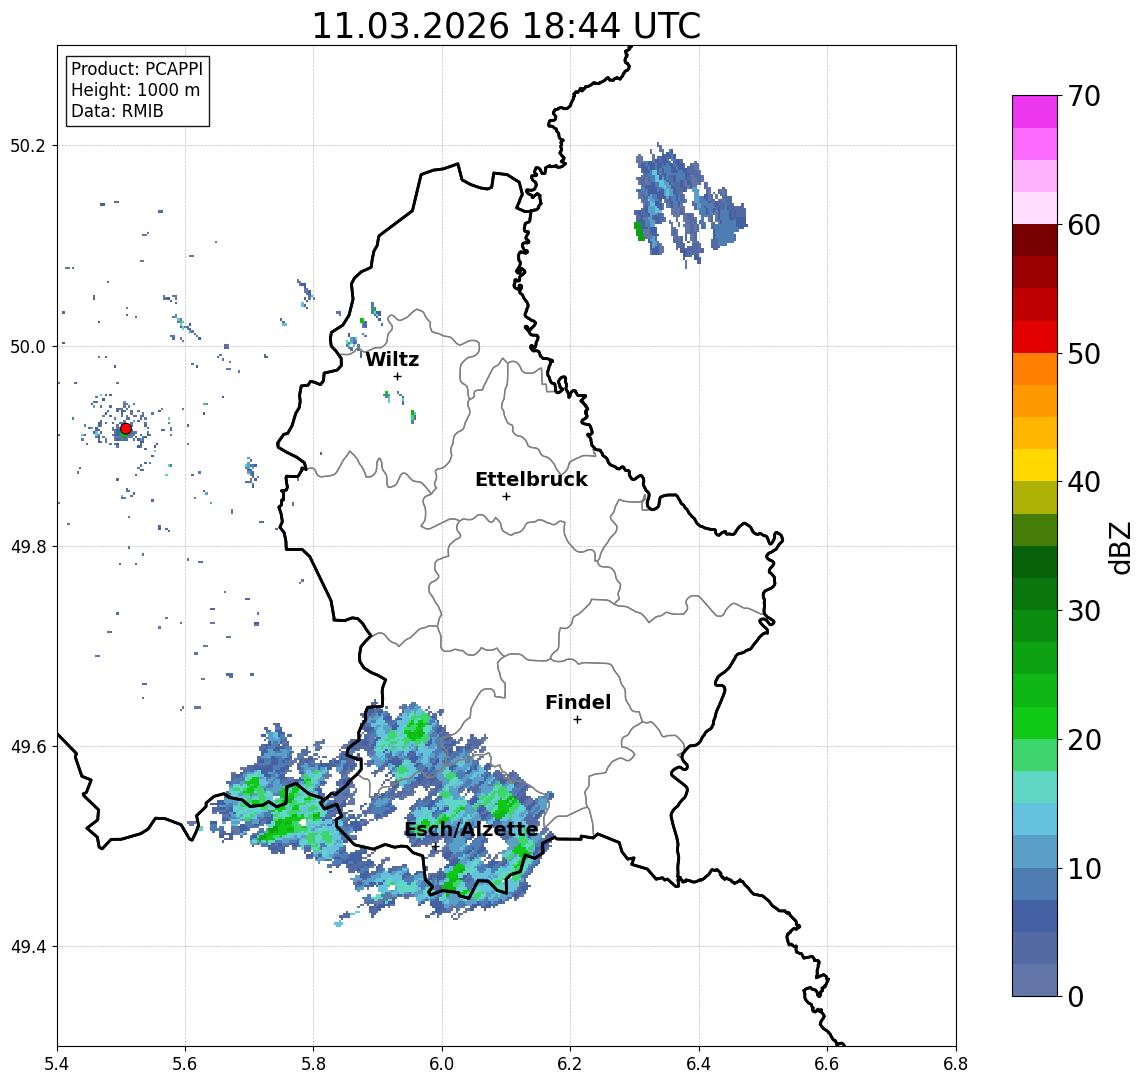Image resolution: width=1145 pixels, height=1084 pixels.
Task: Click the Ettelbruck station cross marker
Action: (506, 497)
